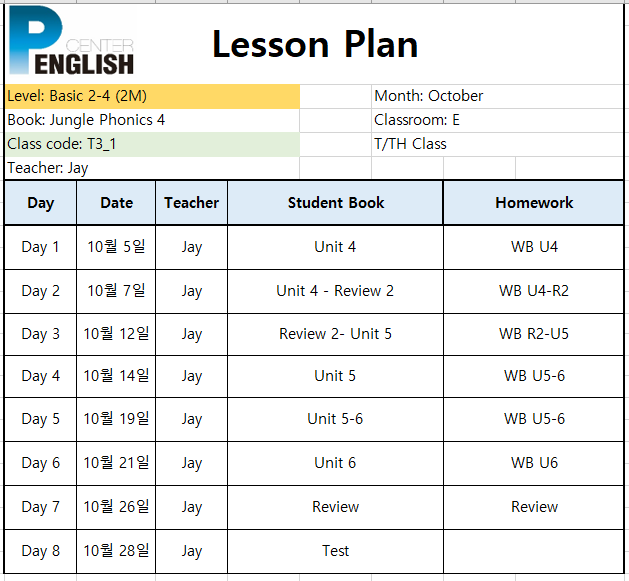Click the Classroom: E cell
Screen dimensions: 629x581
coord(497,120)
